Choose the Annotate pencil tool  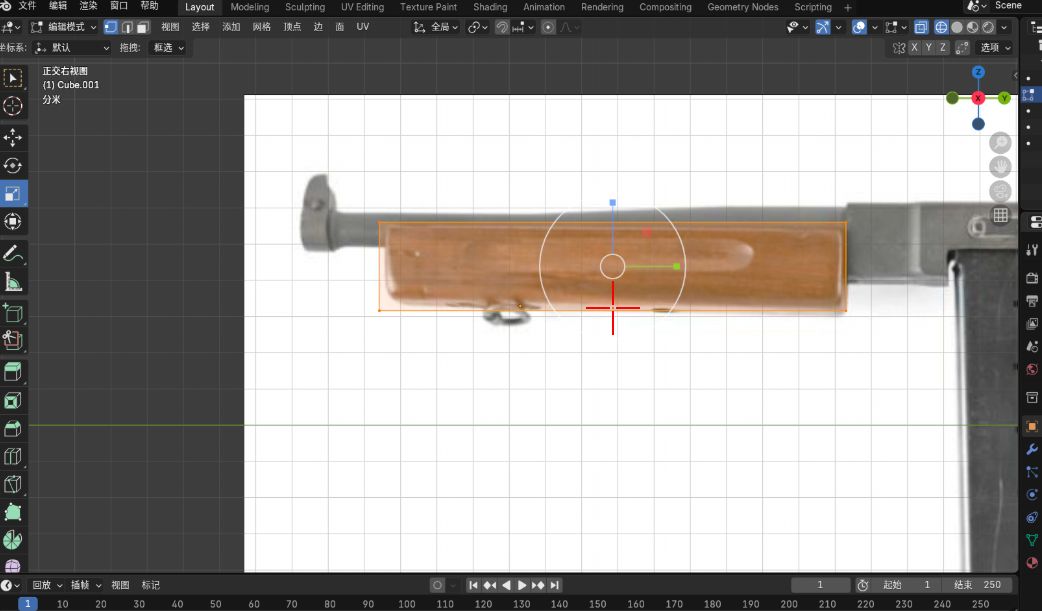click(14, 254)
